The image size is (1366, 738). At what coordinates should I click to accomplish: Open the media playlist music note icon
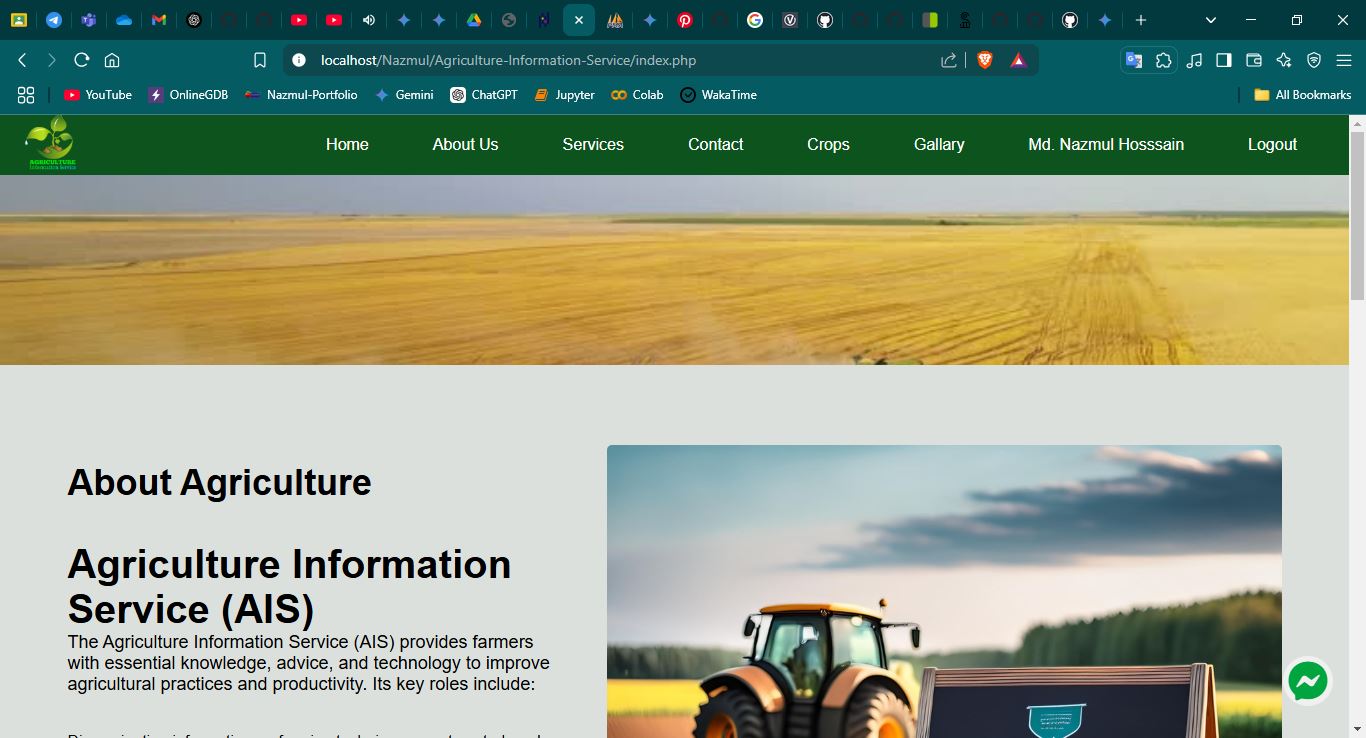point(1194,60)
